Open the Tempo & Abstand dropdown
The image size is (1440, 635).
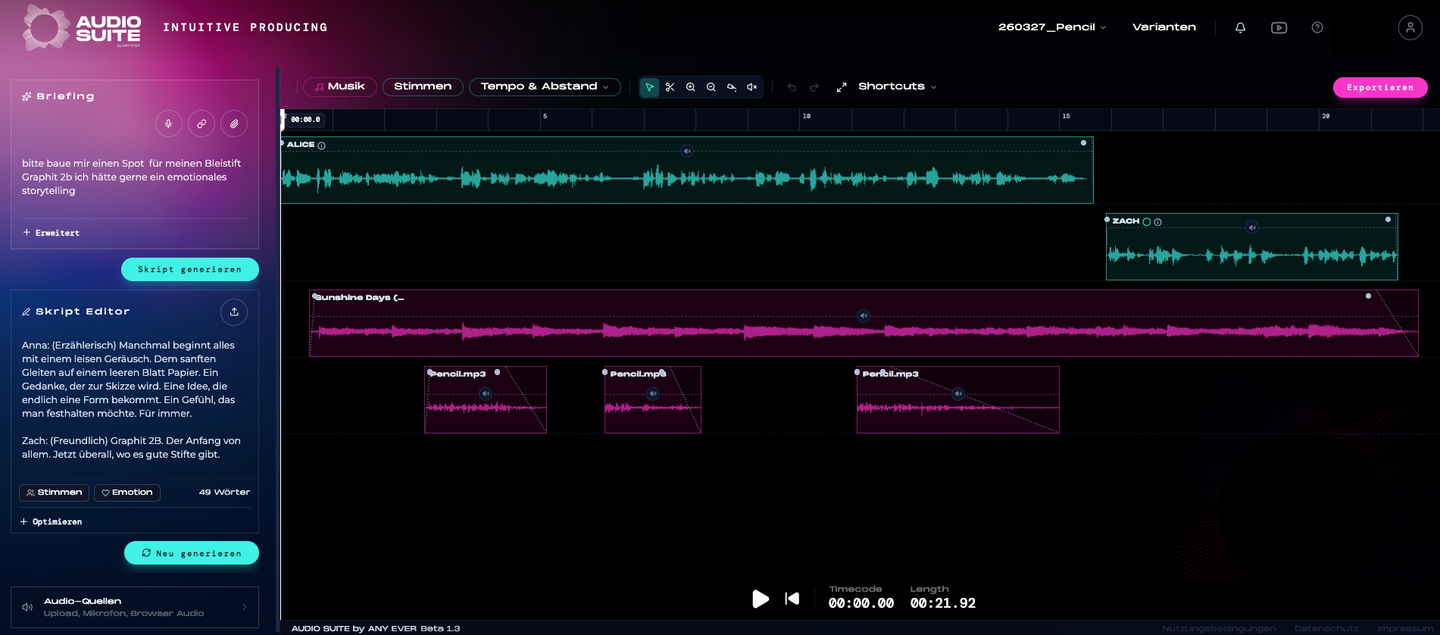[545, 87]
